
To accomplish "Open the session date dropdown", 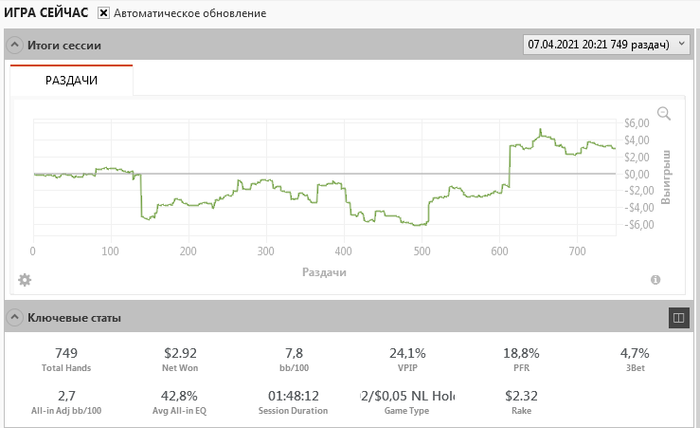I will pos(606,45).
